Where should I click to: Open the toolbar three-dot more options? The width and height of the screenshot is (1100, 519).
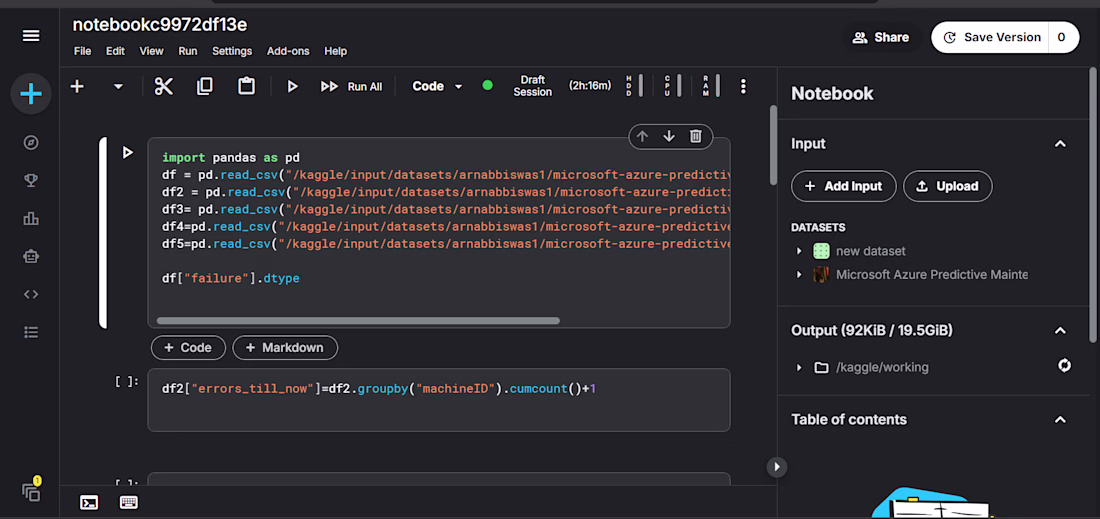pos(744,86)
